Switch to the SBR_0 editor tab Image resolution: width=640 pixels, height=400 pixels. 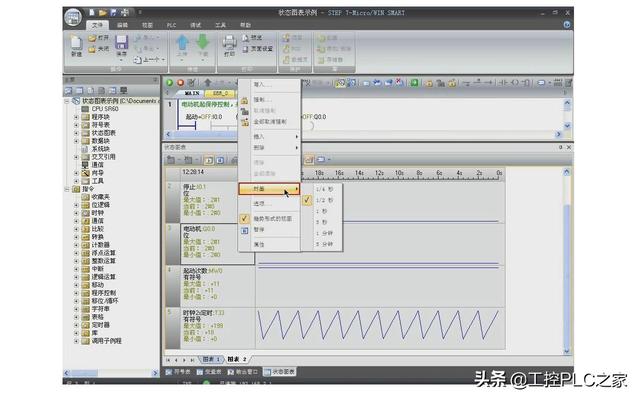(220, 93)
